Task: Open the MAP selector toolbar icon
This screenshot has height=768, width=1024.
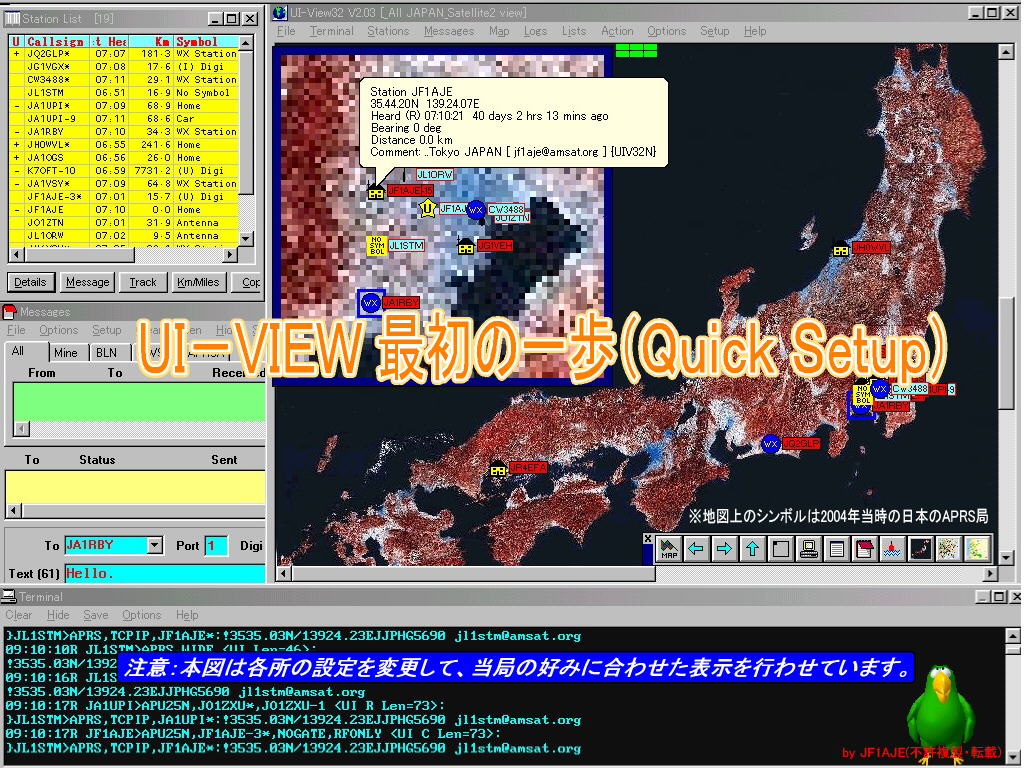Action: [669, 549]
